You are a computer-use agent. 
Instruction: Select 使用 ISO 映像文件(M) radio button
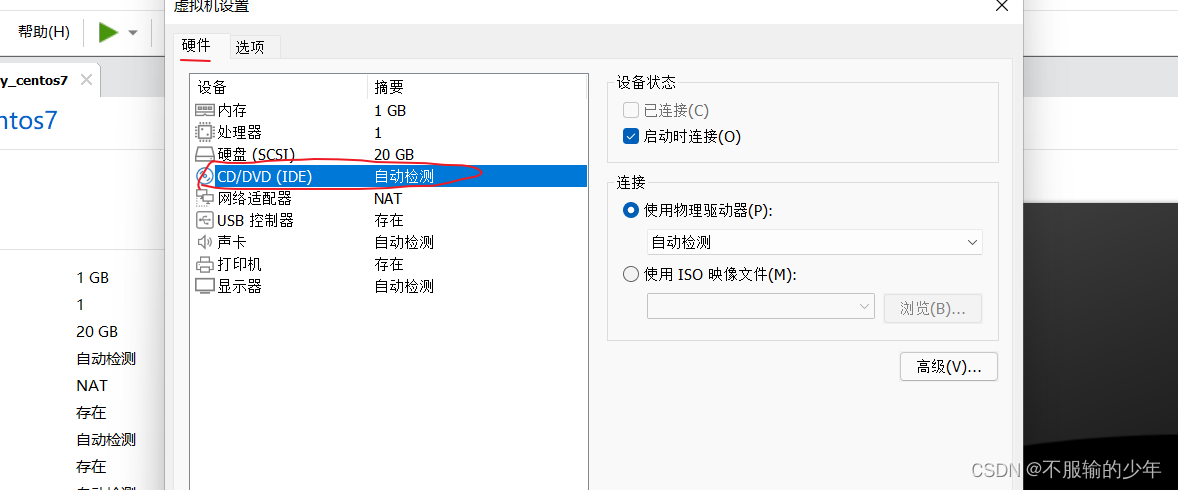[x=630, y=274]
